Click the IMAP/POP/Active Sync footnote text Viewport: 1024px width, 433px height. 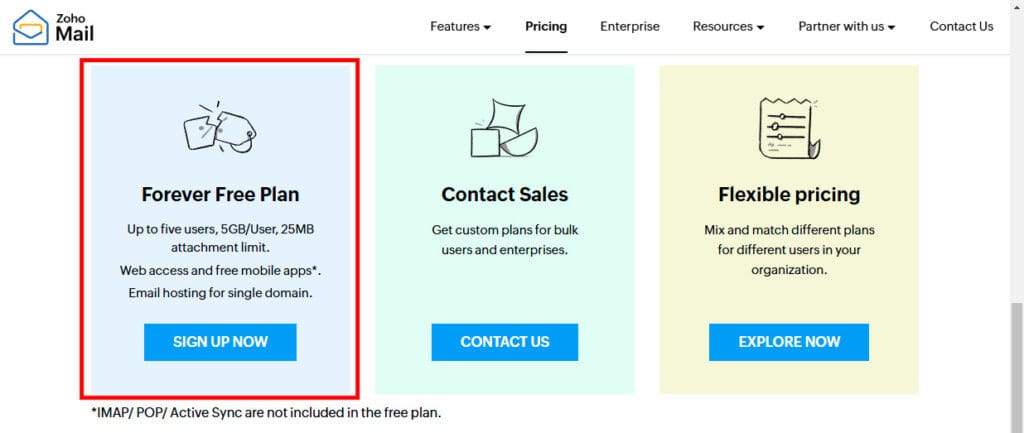(266, 412)
